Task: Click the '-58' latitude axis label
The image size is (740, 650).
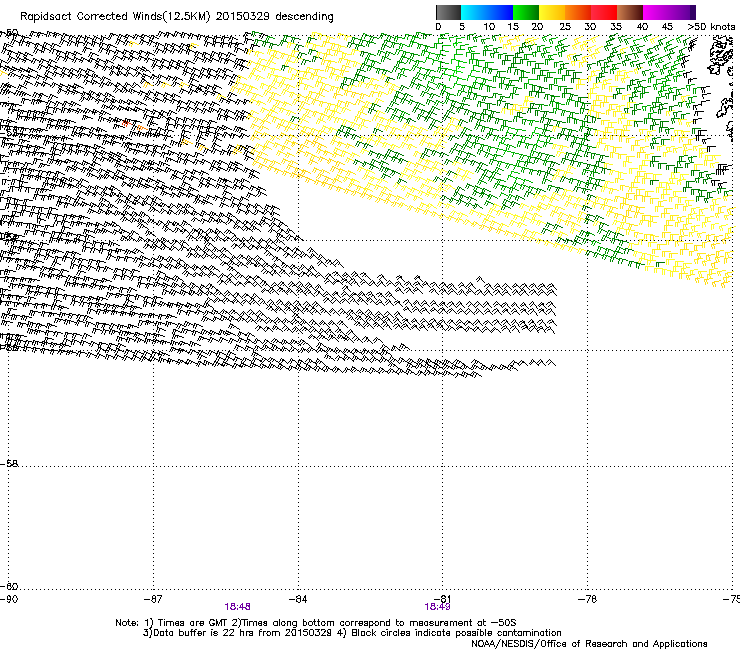Action: click(x=9, y=464)
